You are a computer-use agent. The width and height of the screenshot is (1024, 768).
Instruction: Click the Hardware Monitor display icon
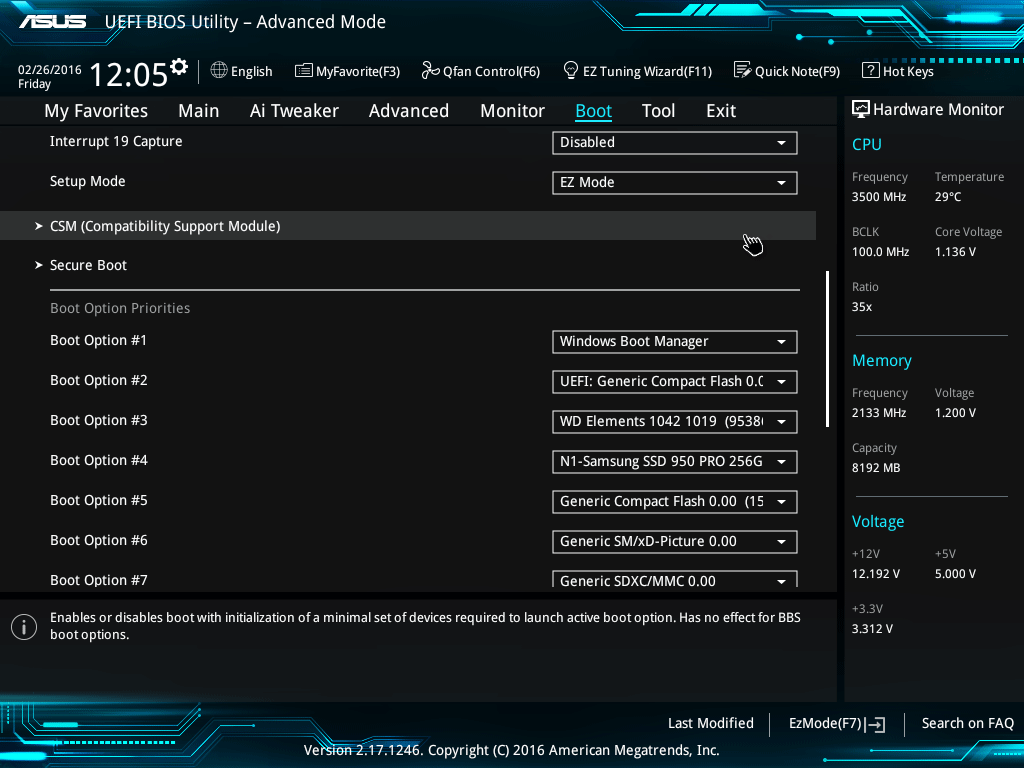coord(861,109)
